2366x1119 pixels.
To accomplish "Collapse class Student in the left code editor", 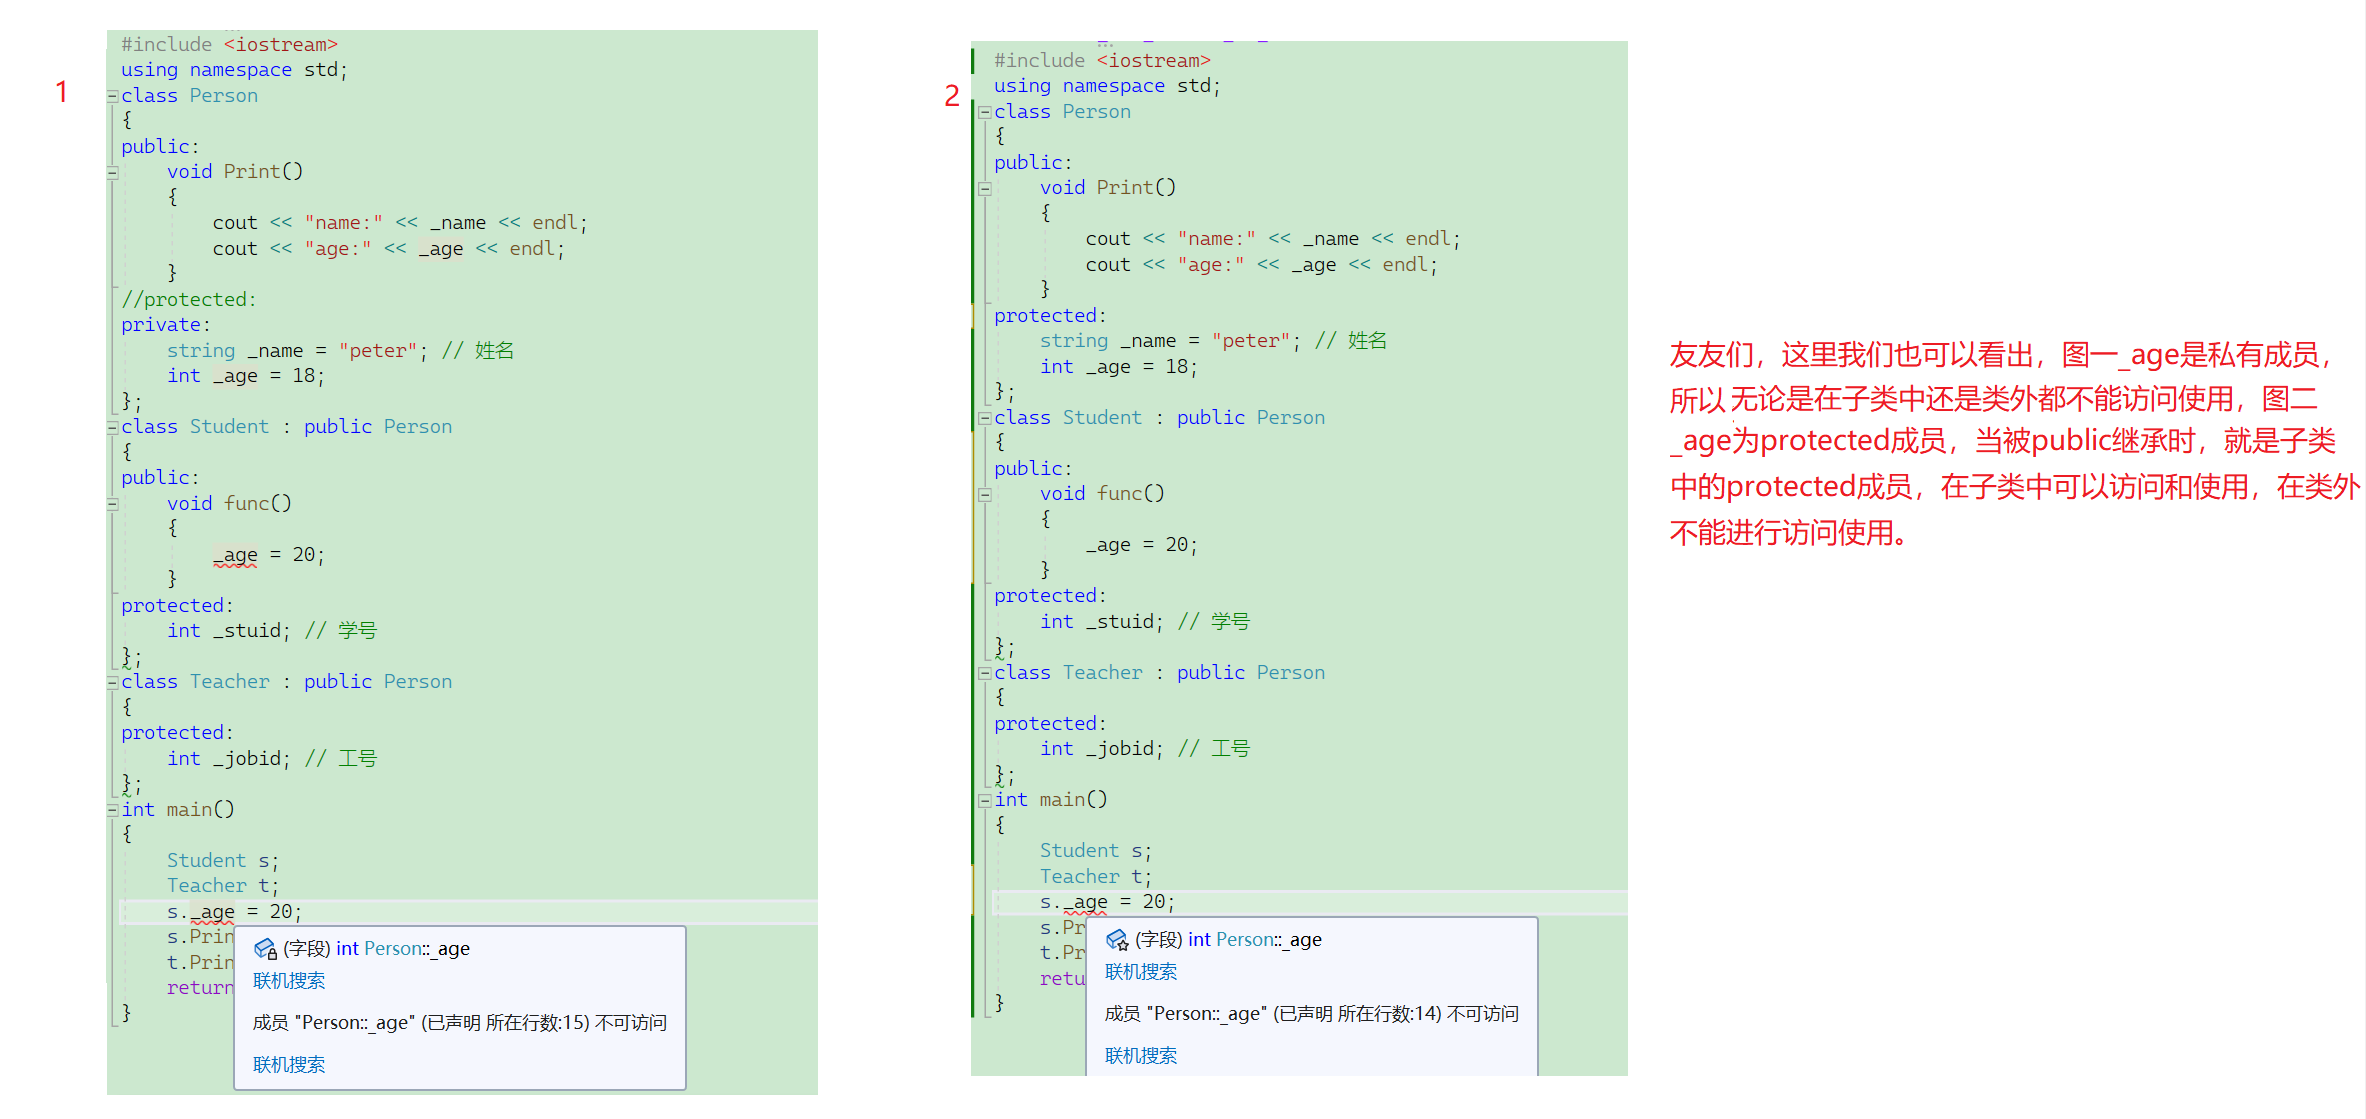I will (113, 428).
